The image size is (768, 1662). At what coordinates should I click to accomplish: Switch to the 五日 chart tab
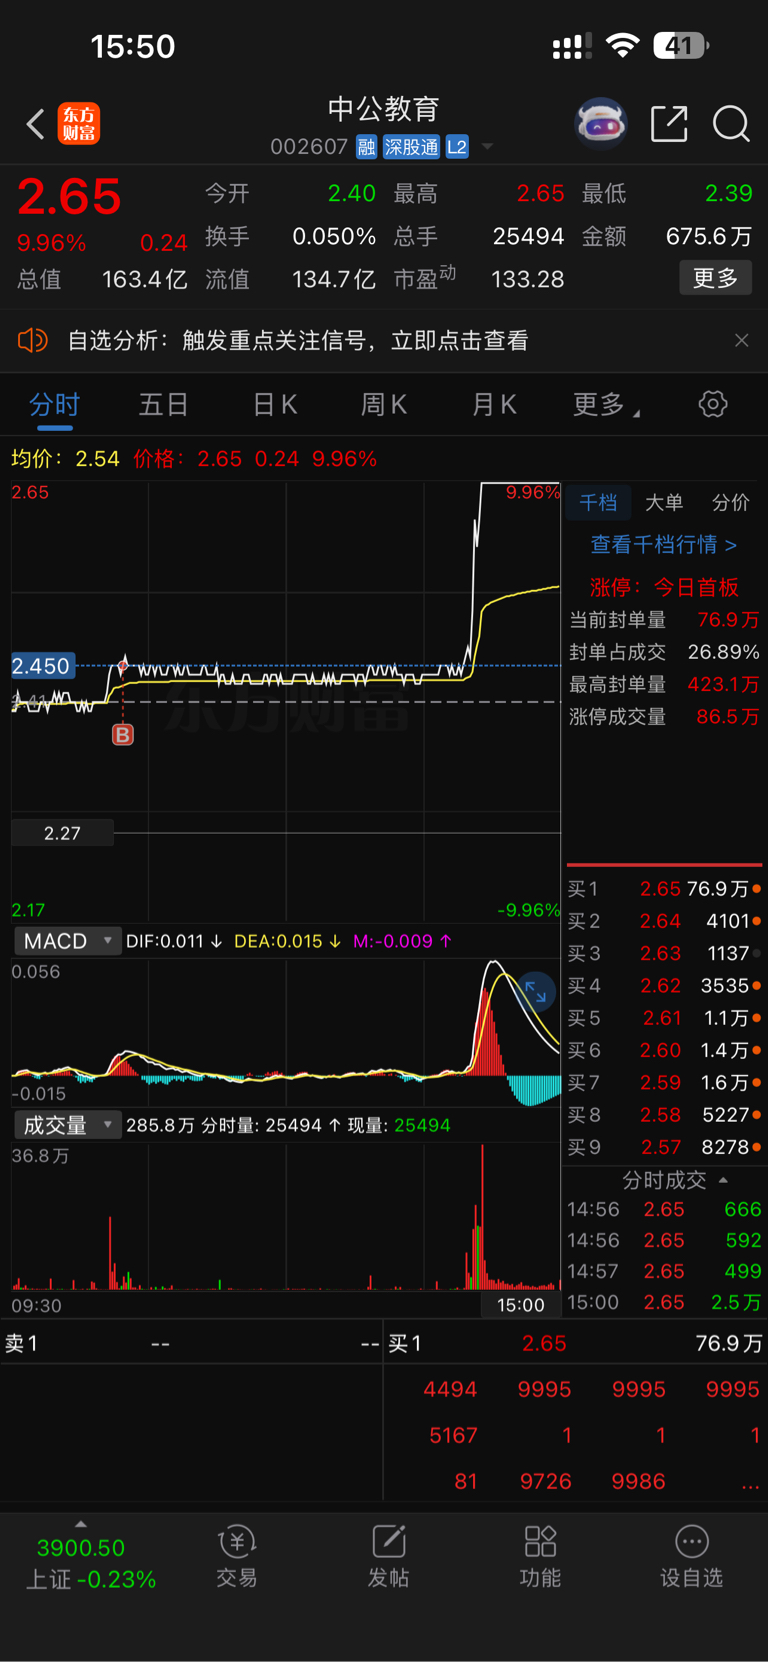pyautogui.click(x=164, y=405)
